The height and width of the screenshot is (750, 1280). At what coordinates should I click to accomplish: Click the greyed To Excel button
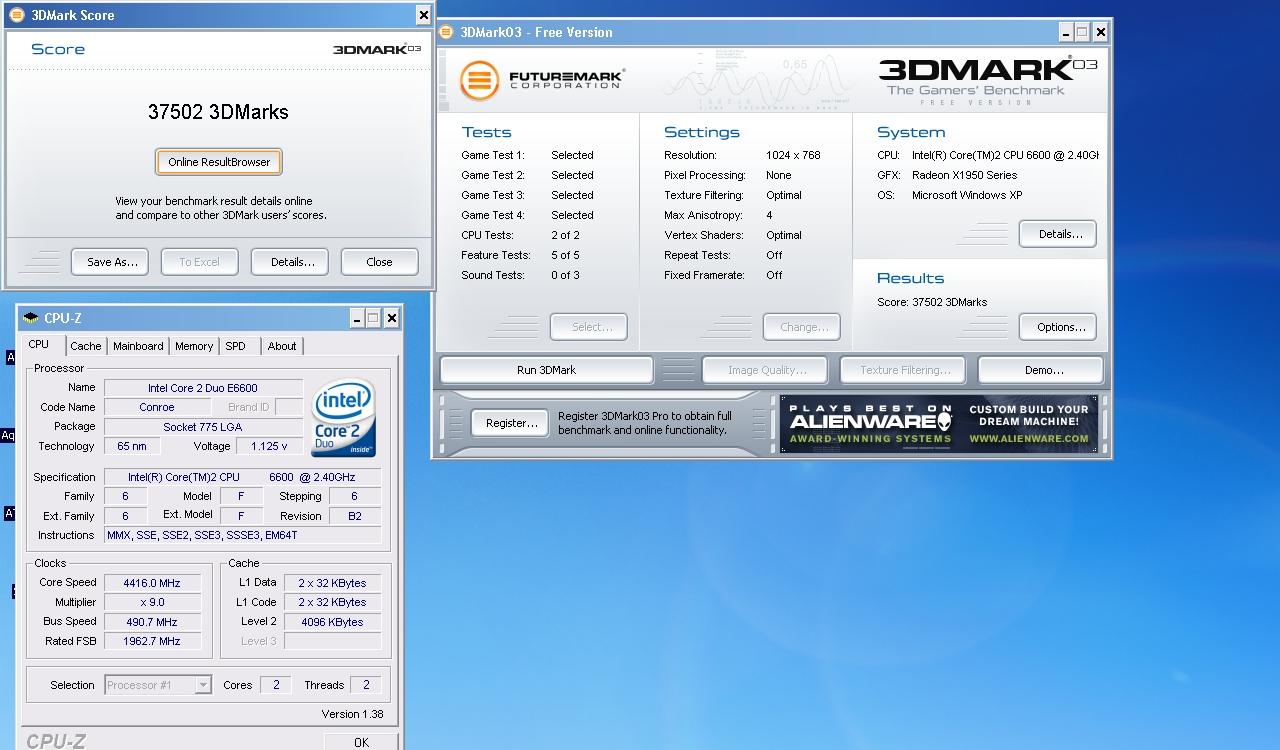[199, 262]
